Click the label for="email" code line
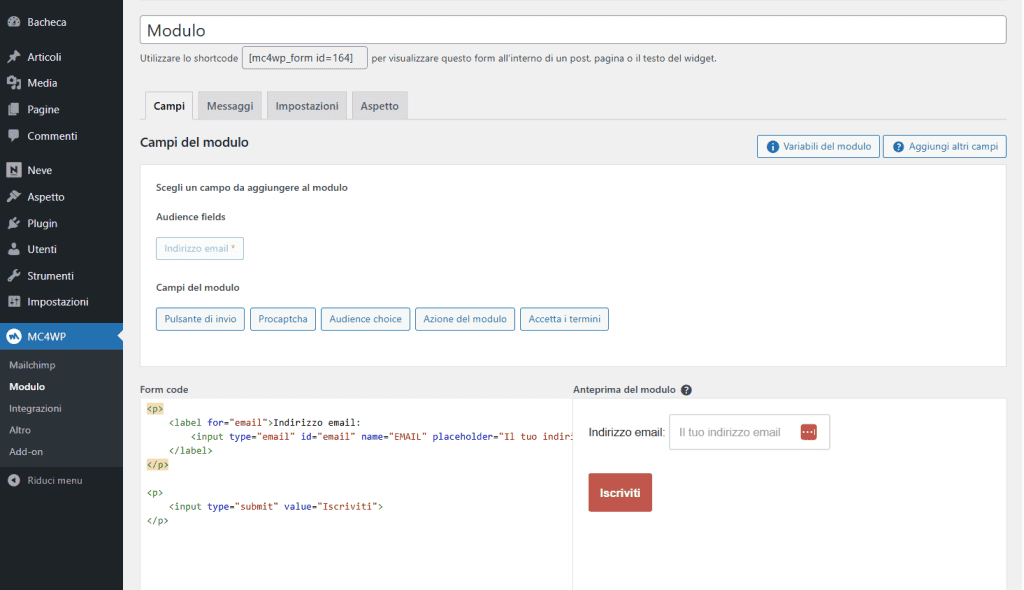The width and height of the screenshot is (1024, 590). click(264, 423)
